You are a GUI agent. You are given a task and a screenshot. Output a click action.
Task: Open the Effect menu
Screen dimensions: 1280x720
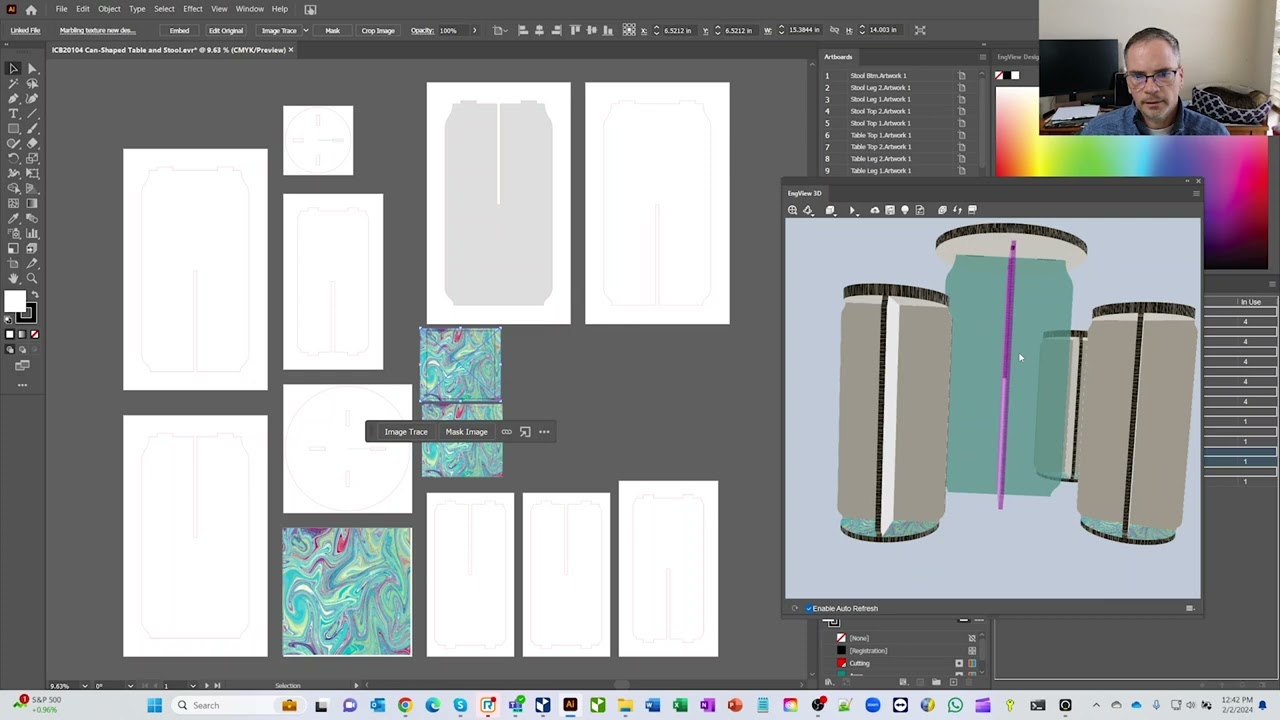[x=193, y=9]
